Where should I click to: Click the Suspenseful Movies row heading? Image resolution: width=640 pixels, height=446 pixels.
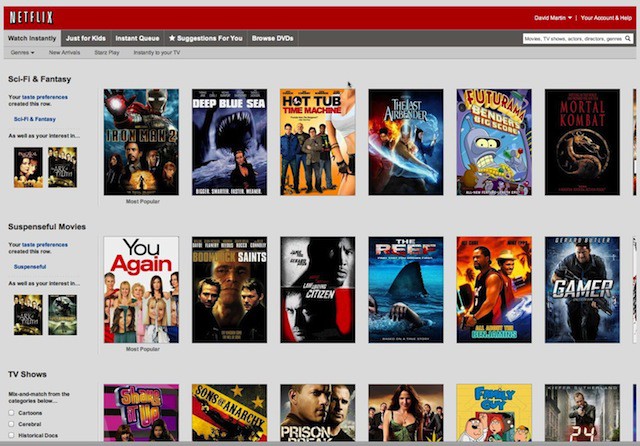click(x=47, y=227)
